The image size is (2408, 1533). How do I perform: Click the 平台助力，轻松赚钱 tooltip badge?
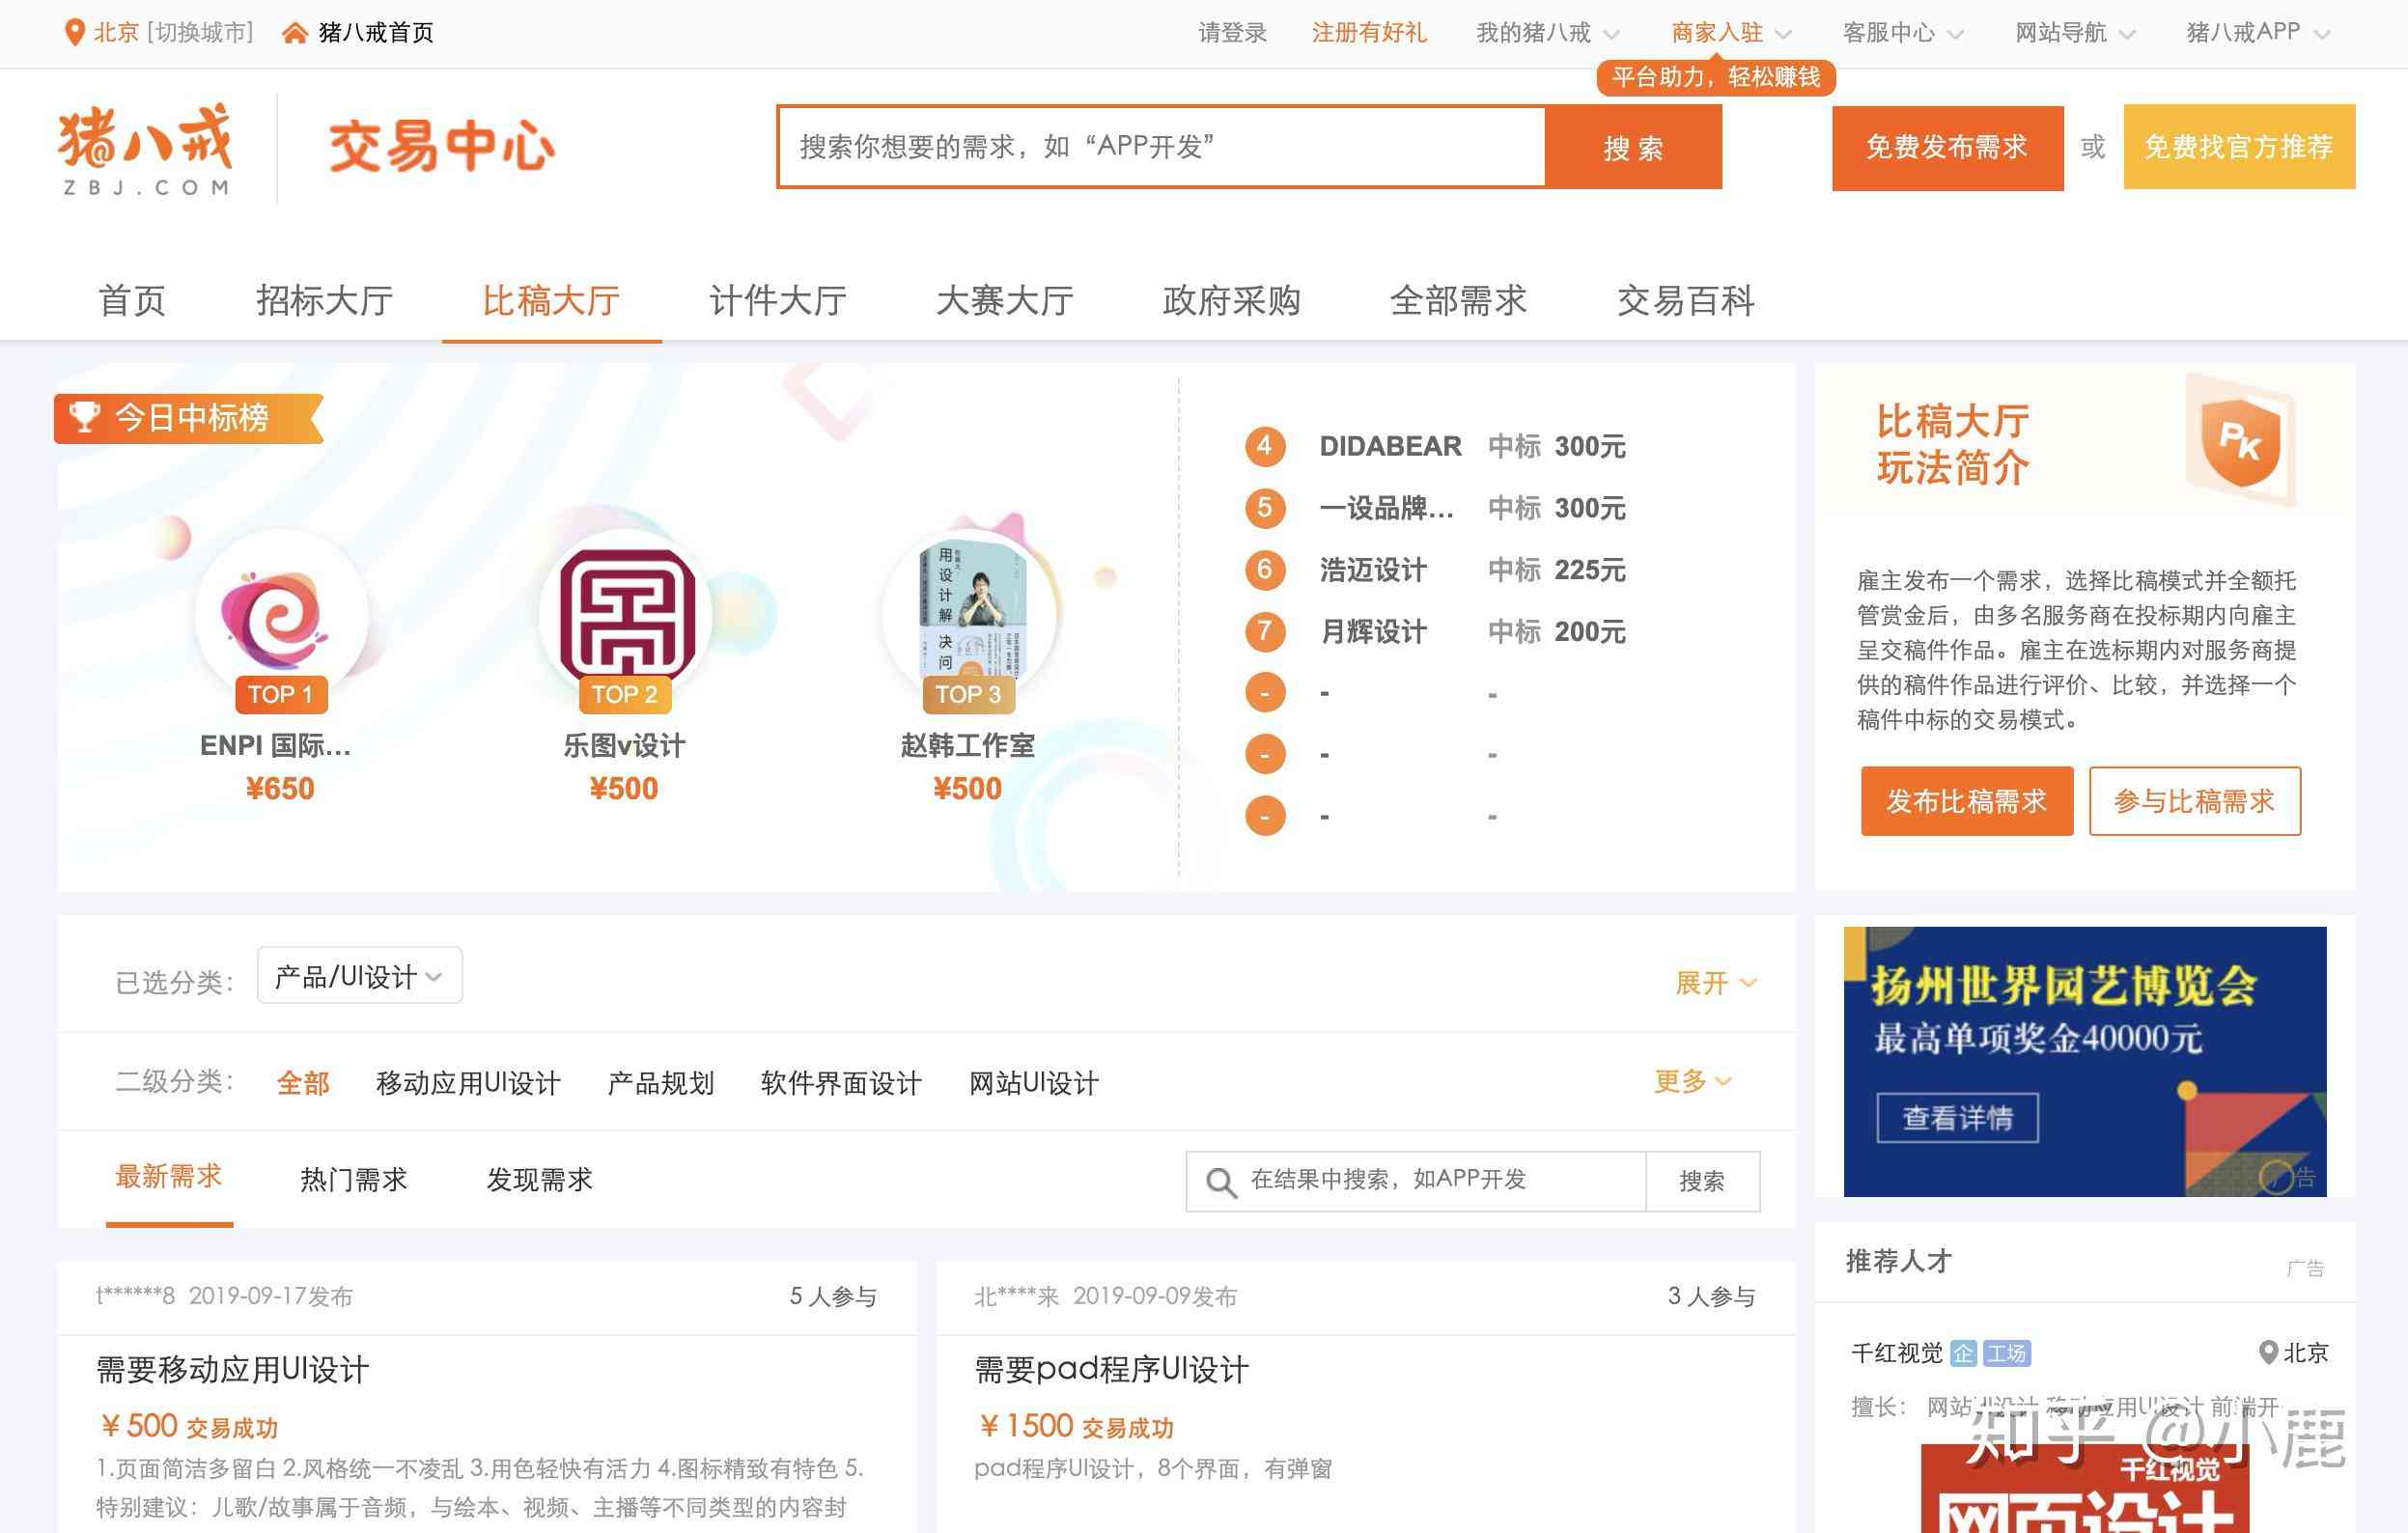[x=1716, y=77]
